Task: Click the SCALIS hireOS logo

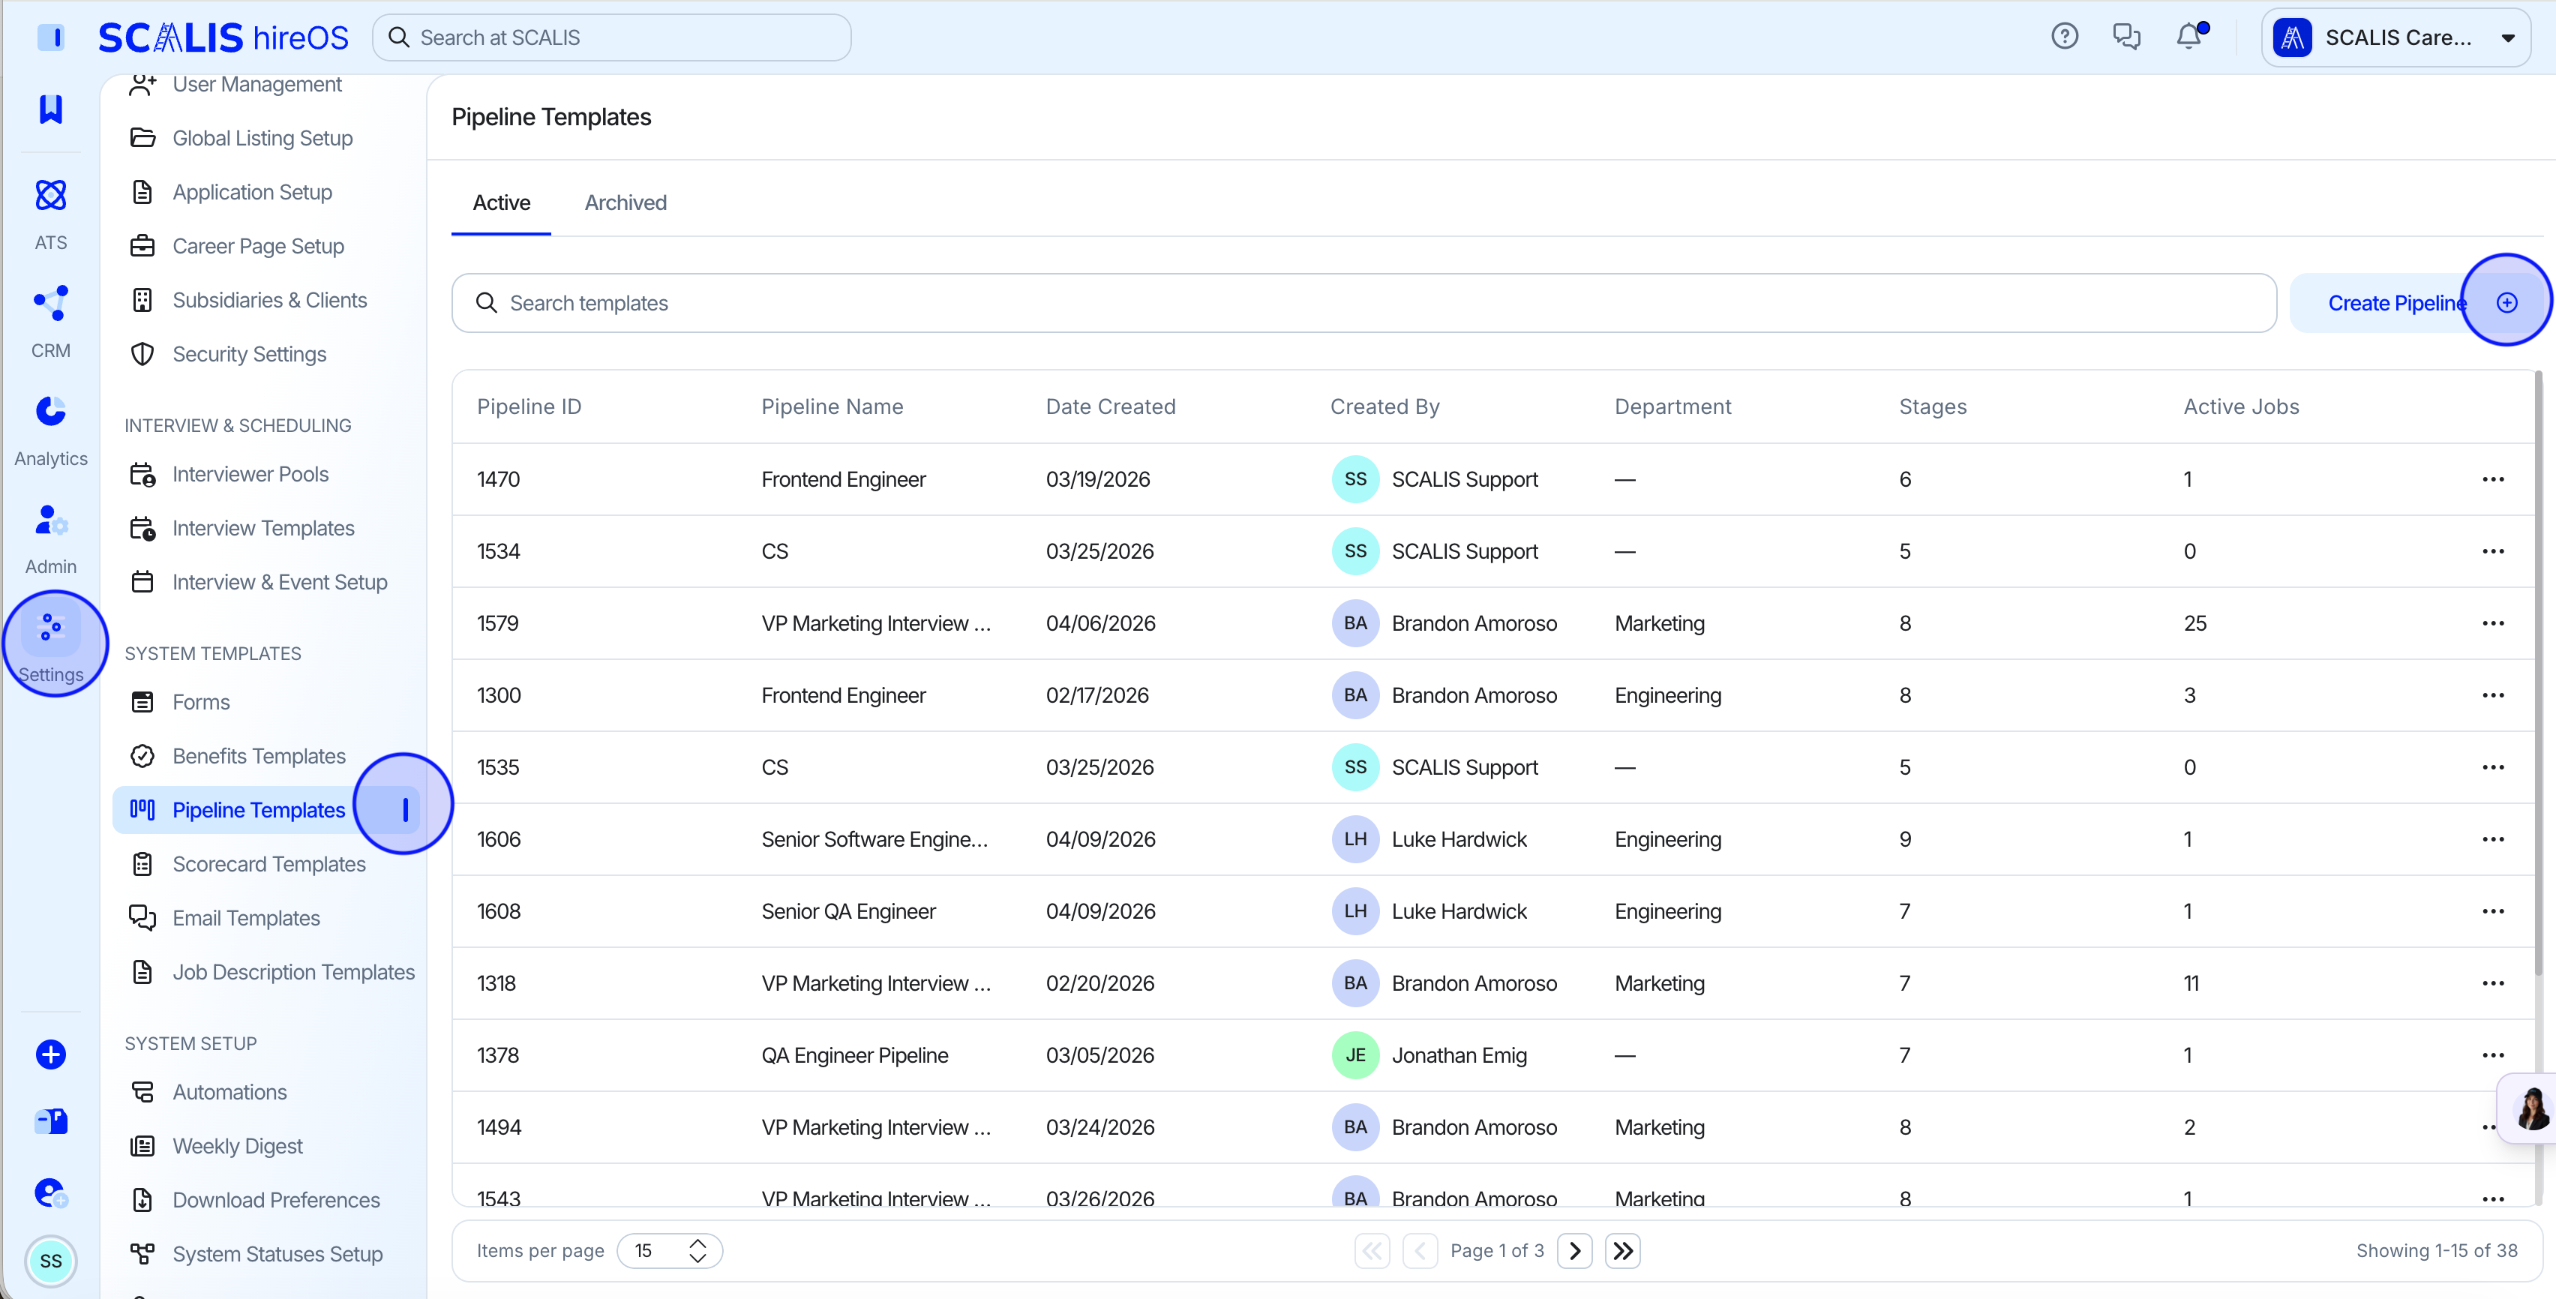Action: (223, 37)
